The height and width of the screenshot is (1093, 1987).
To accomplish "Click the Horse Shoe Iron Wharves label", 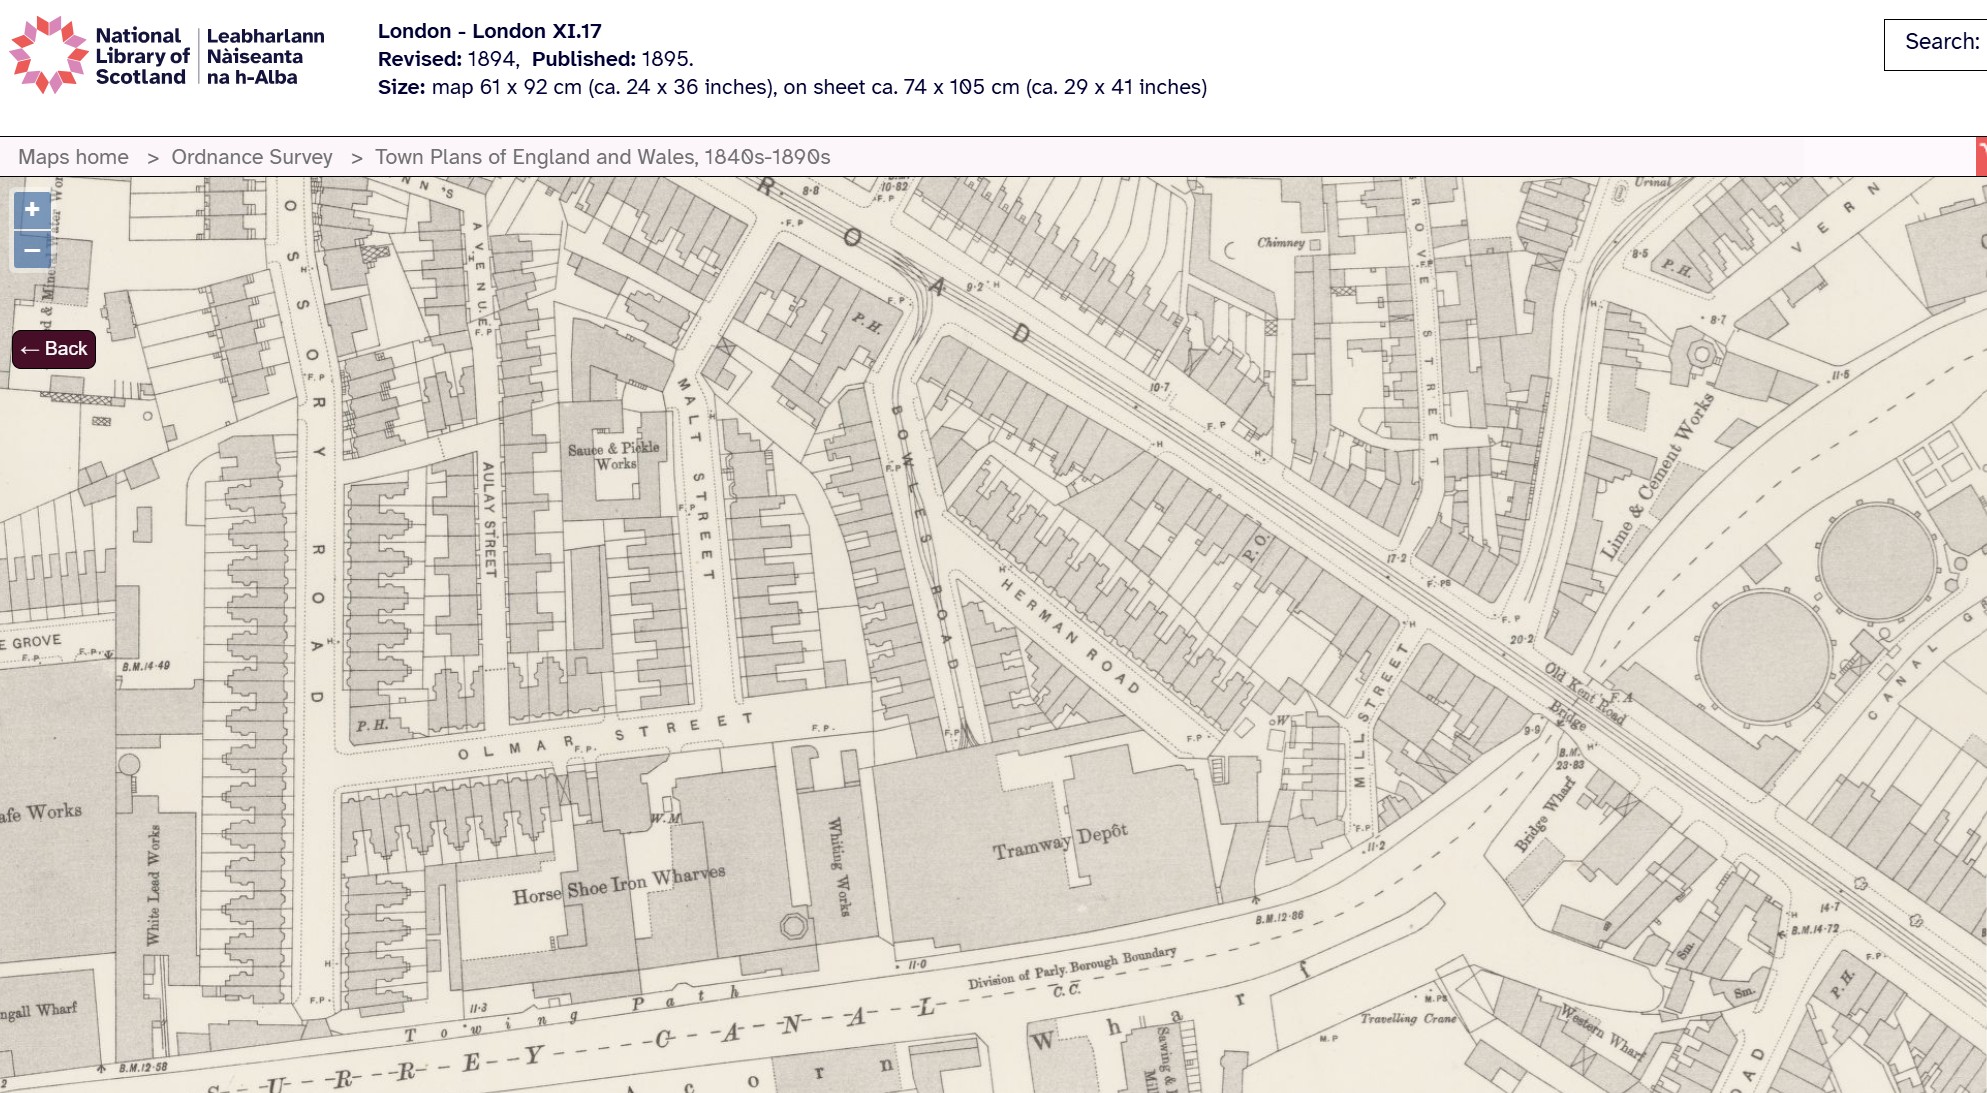I will tap(618, 885).
